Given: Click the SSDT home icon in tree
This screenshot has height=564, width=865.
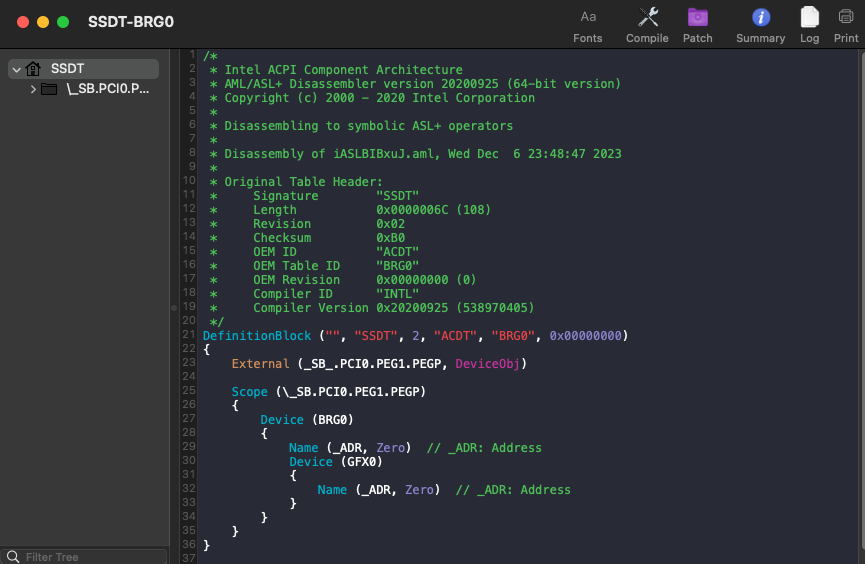Looking at the screenshot, I should coord(33,68).
